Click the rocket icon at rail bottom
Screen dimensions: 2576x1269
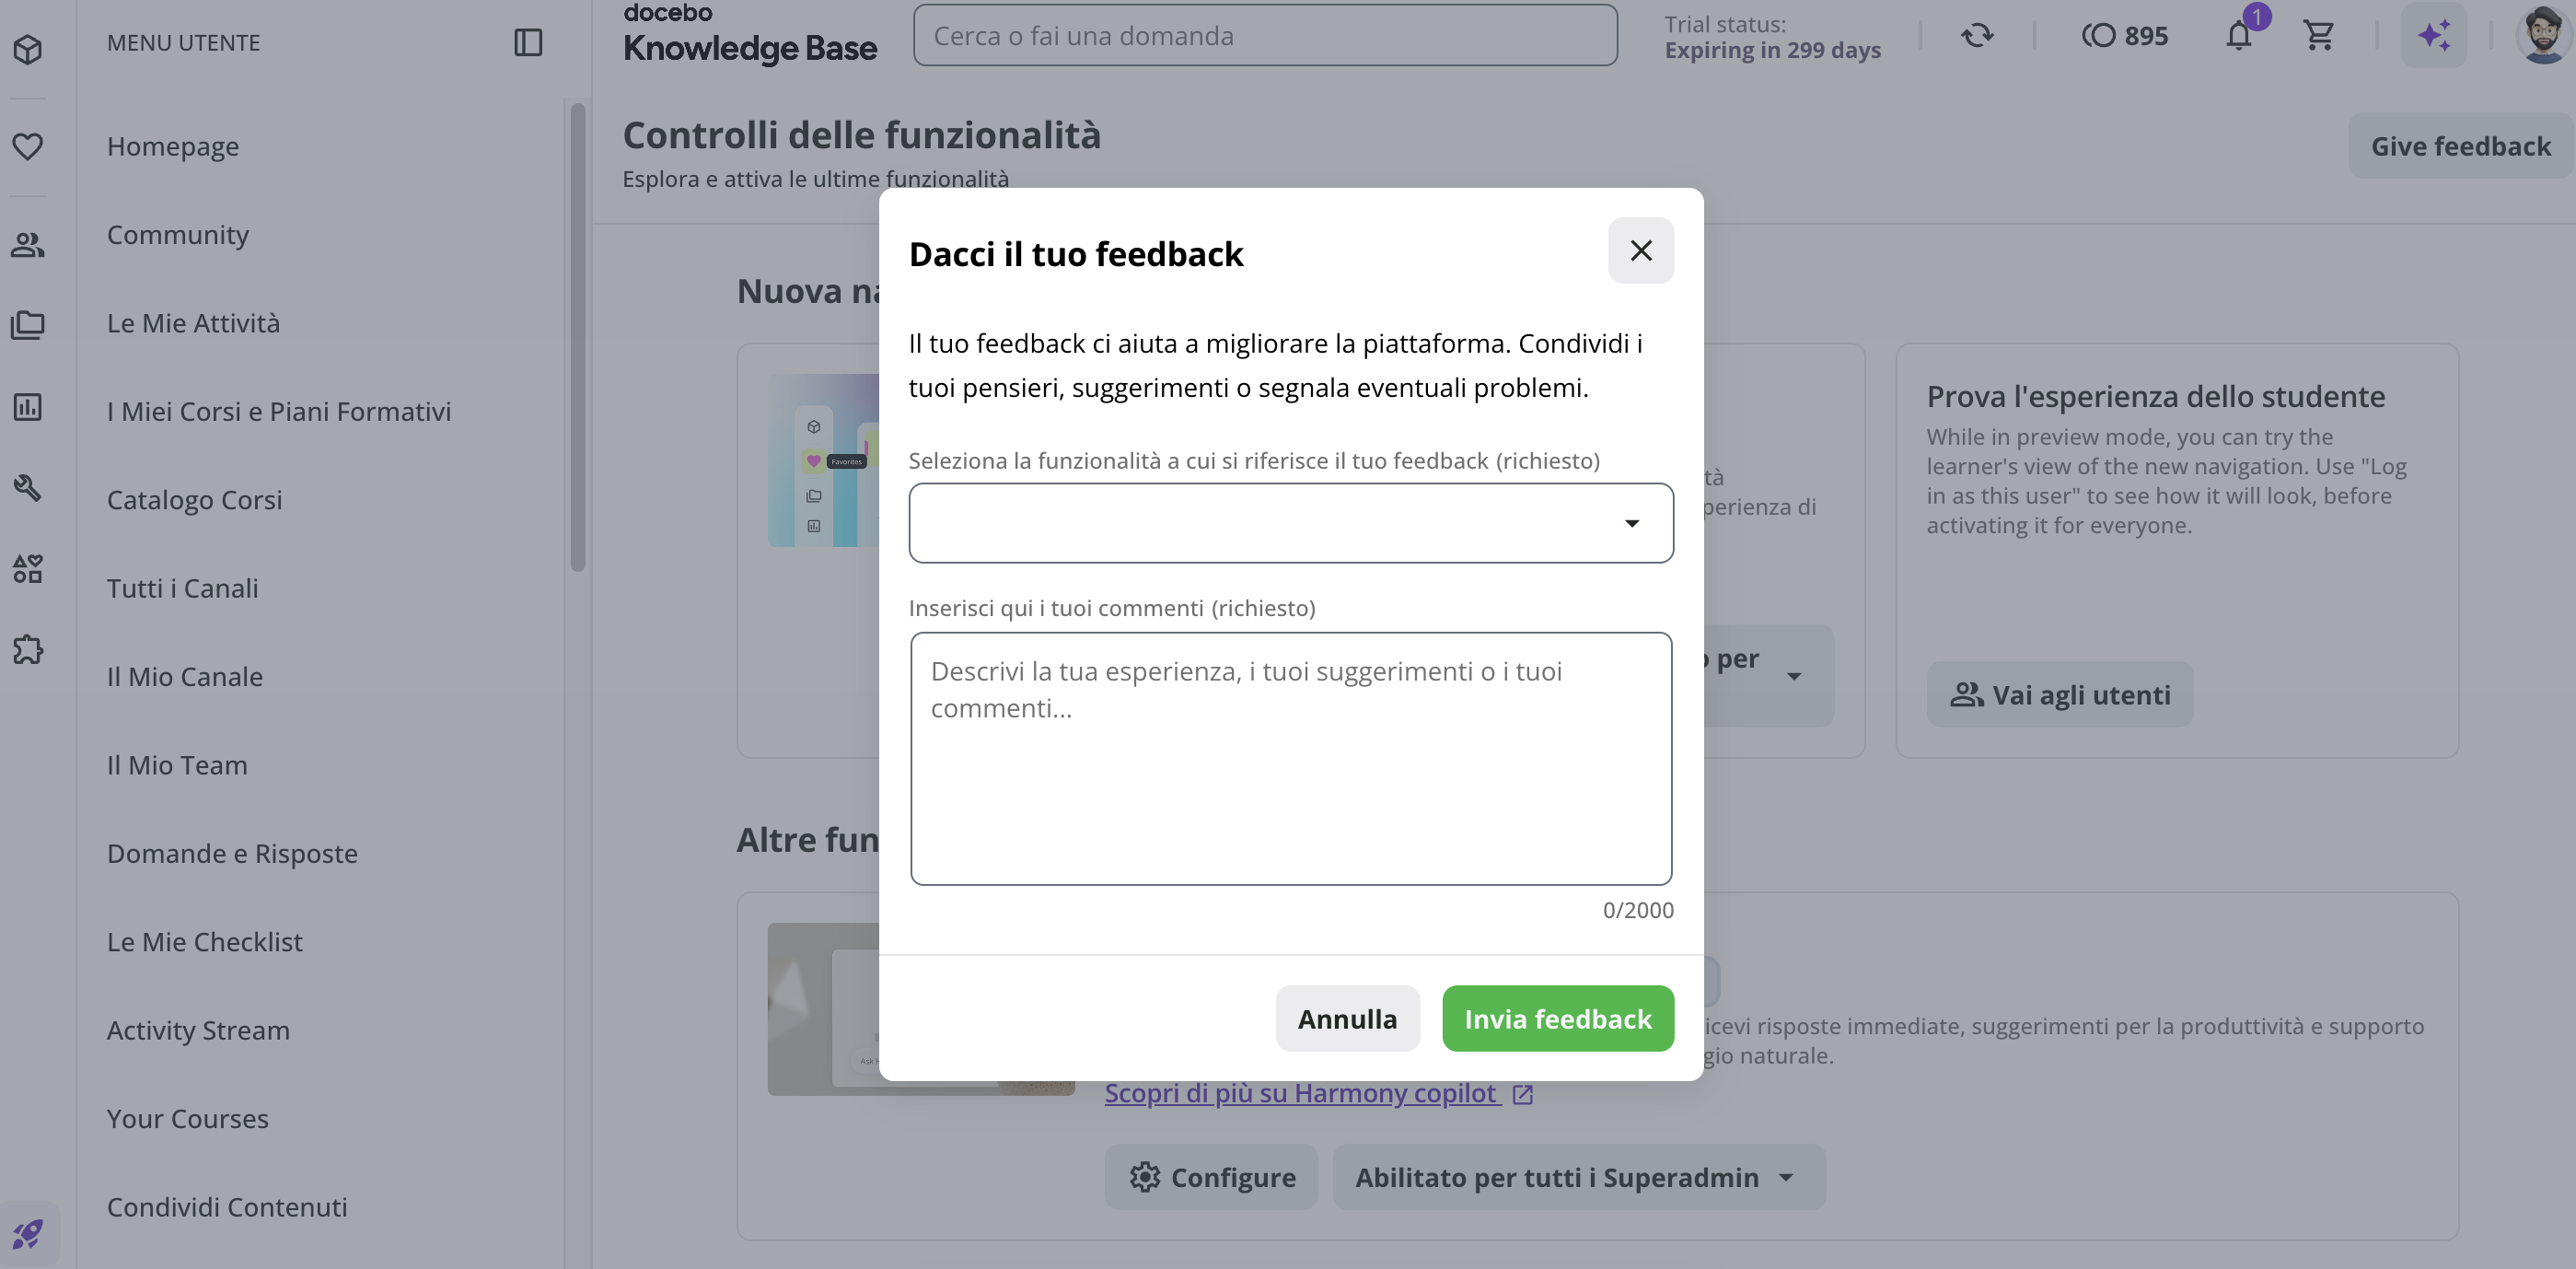point(28,1234)
